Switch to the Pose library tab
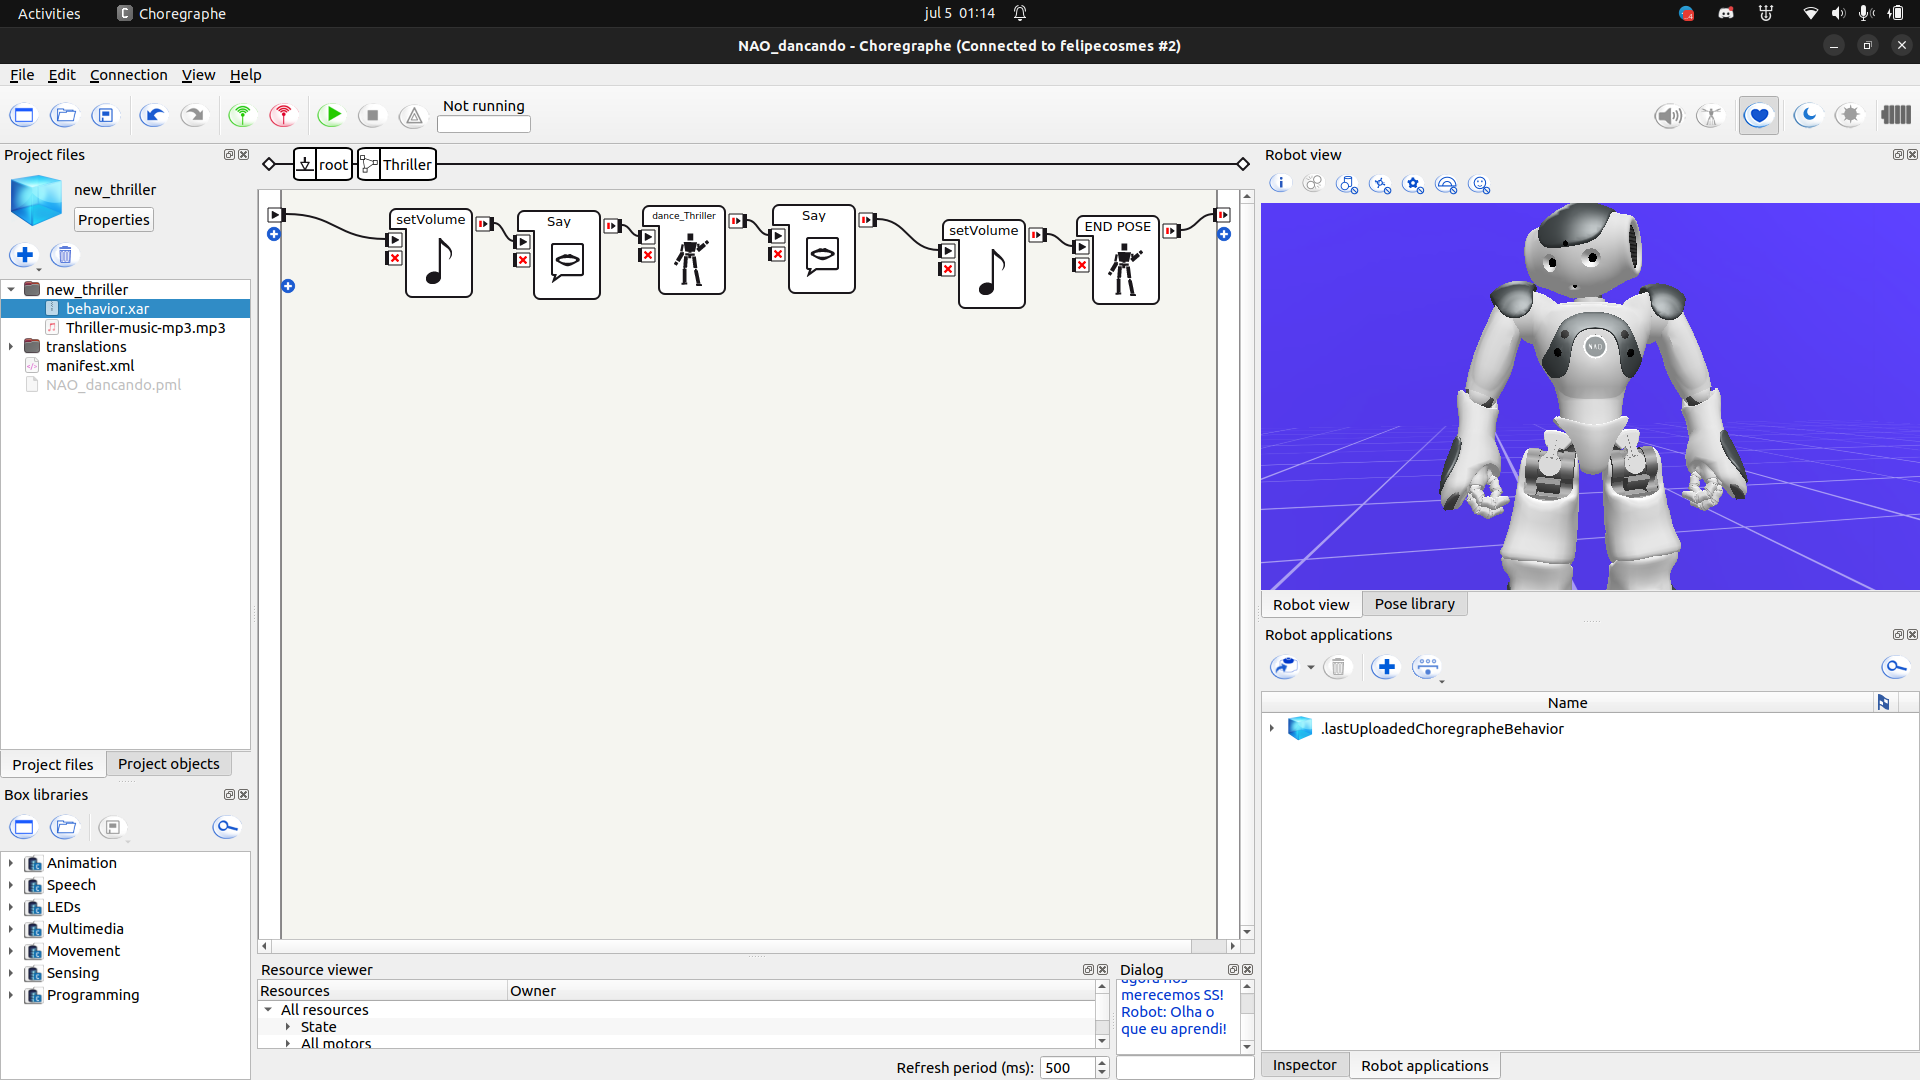1920x1080 pixels. tap(1414, 603)
